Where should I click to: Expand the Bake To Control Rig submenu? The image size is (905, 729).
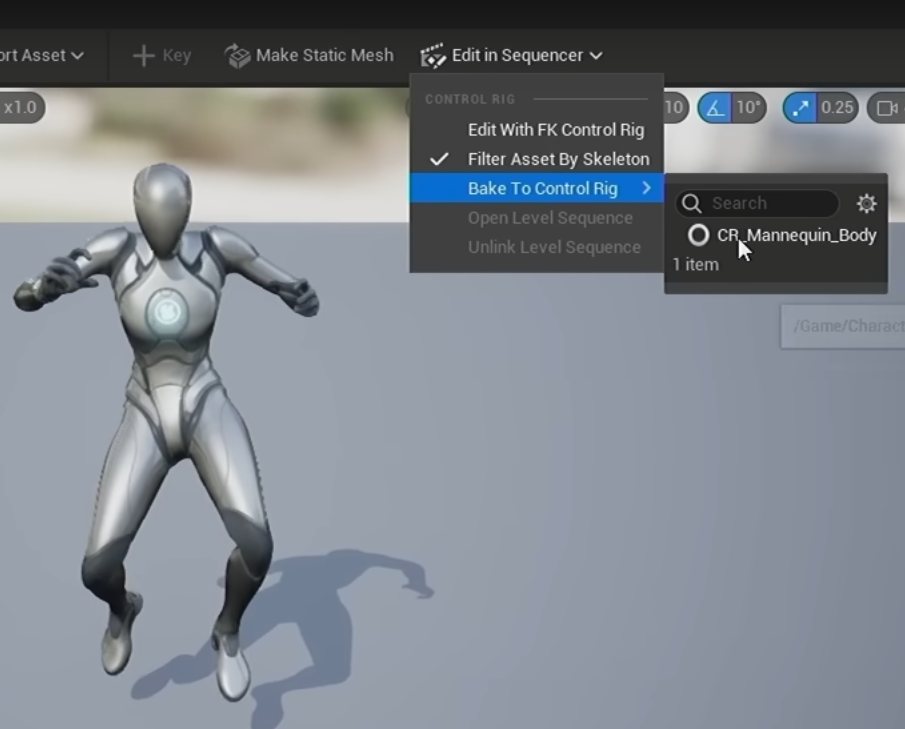(537, 188)
